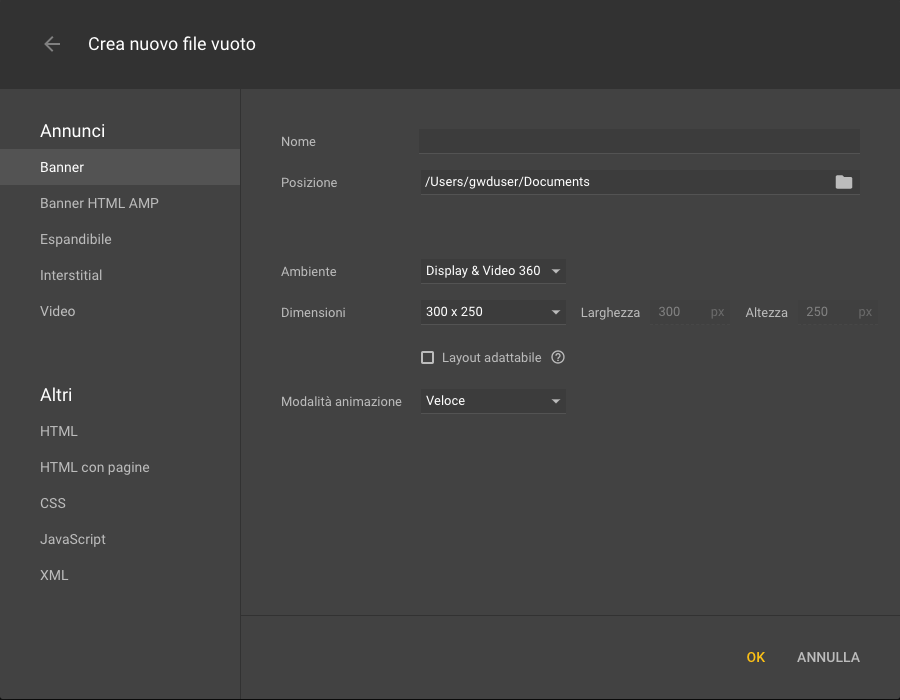900x700 pixels.
Task: Open the Modalità animazione dropdown
Action: pyautogui.click(x=493, y=401)
